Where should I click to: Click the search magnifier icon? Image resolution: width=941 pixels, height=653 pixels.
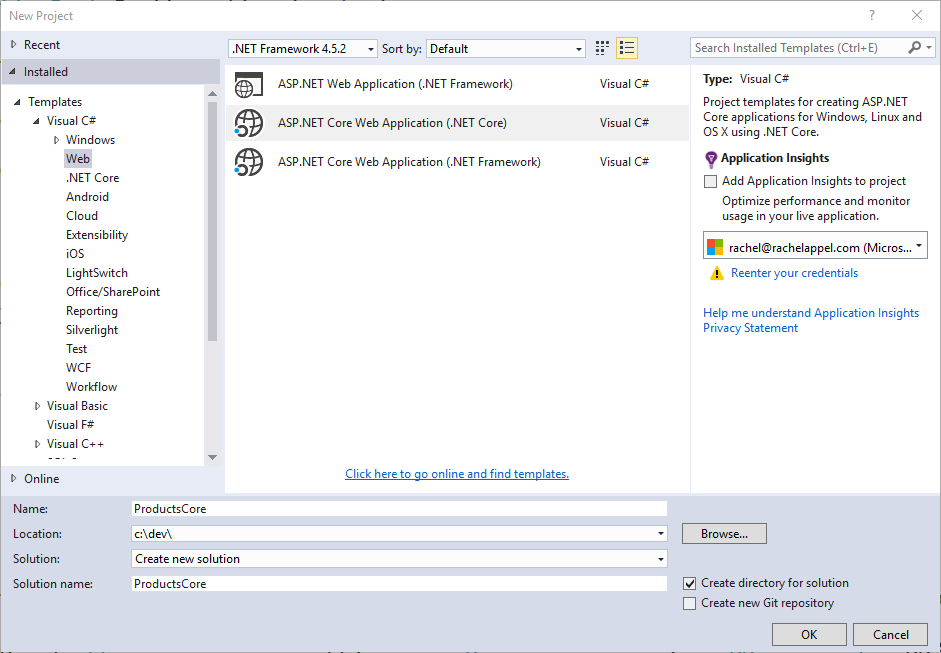click(x=915, y=47)
